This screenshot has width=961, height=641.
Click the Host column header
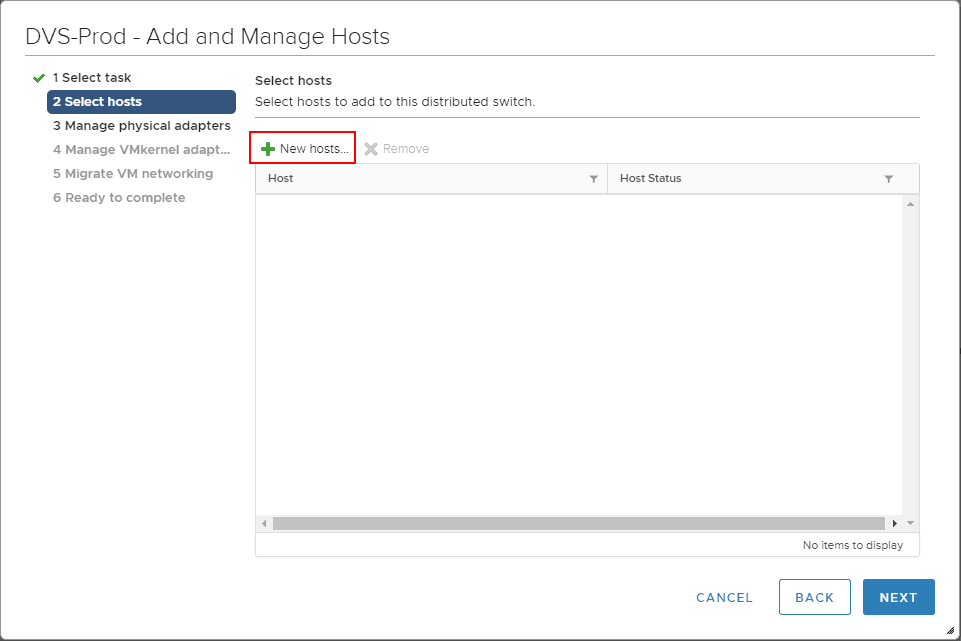coord(281,178)
